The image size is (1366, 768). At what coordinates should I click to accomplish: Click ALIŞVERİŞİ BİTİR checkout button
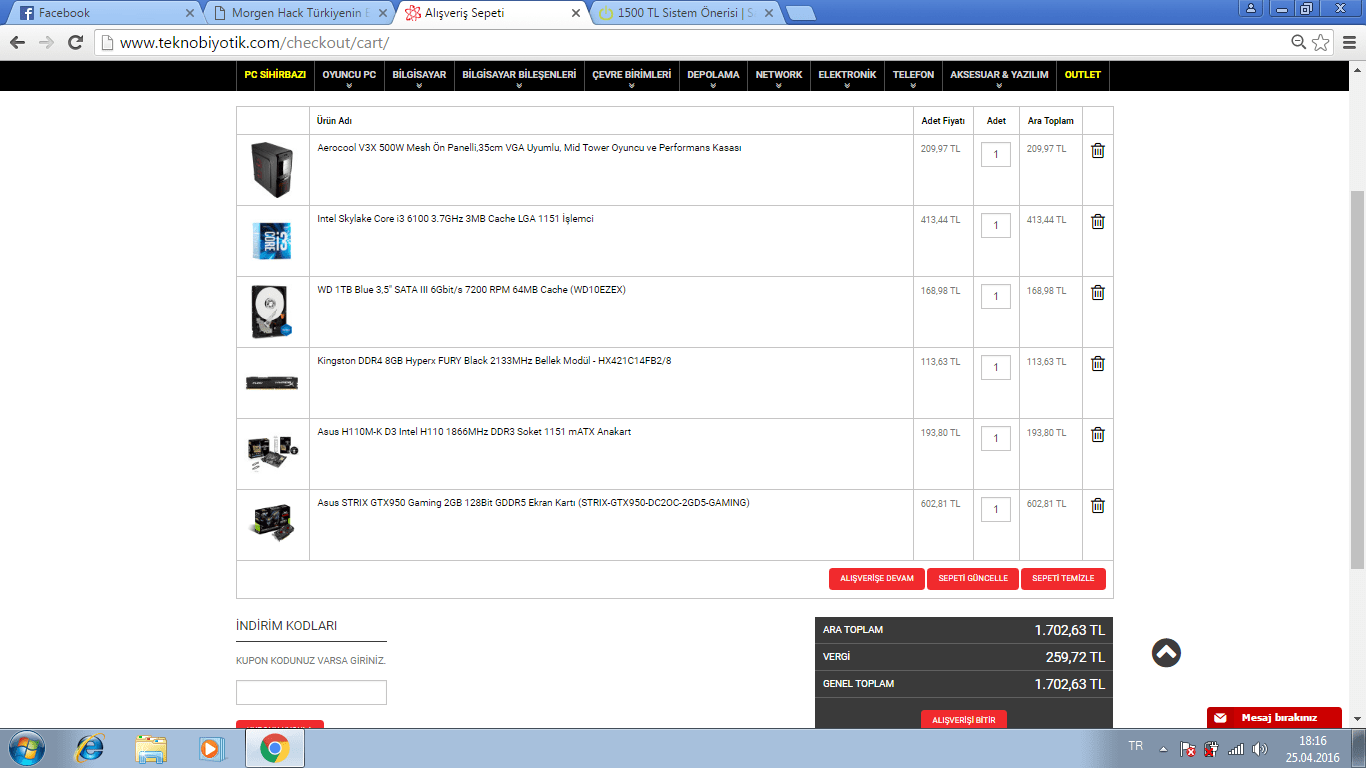(x=964, y=720)
